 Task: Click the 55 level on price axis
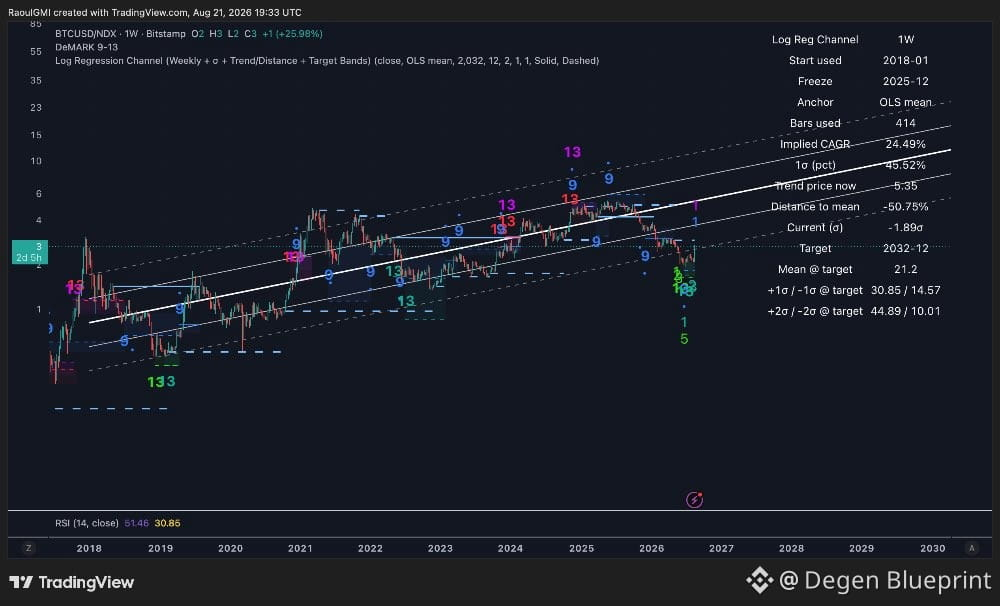[x=36, y=52]
